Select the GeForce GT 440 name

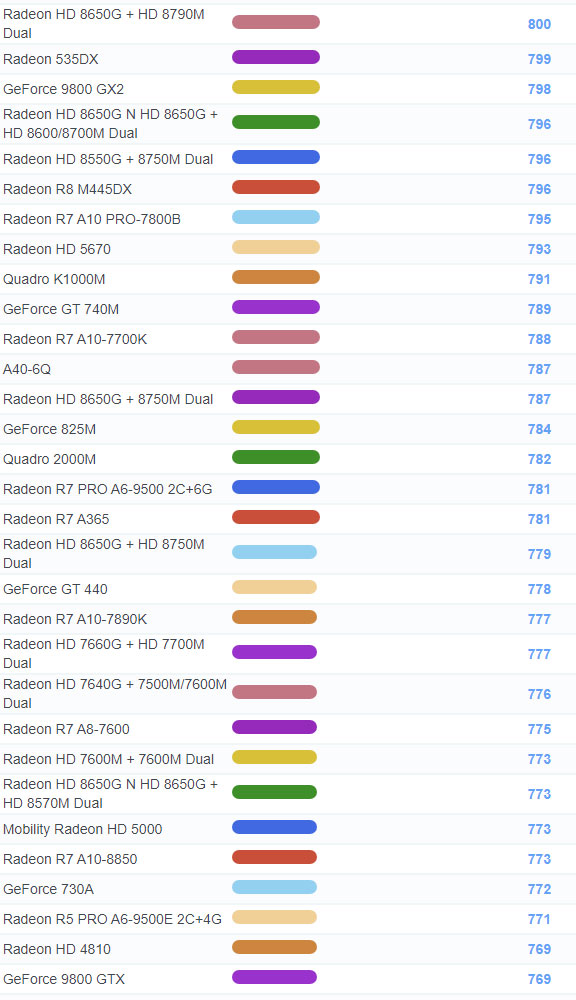tap(55, 589)
